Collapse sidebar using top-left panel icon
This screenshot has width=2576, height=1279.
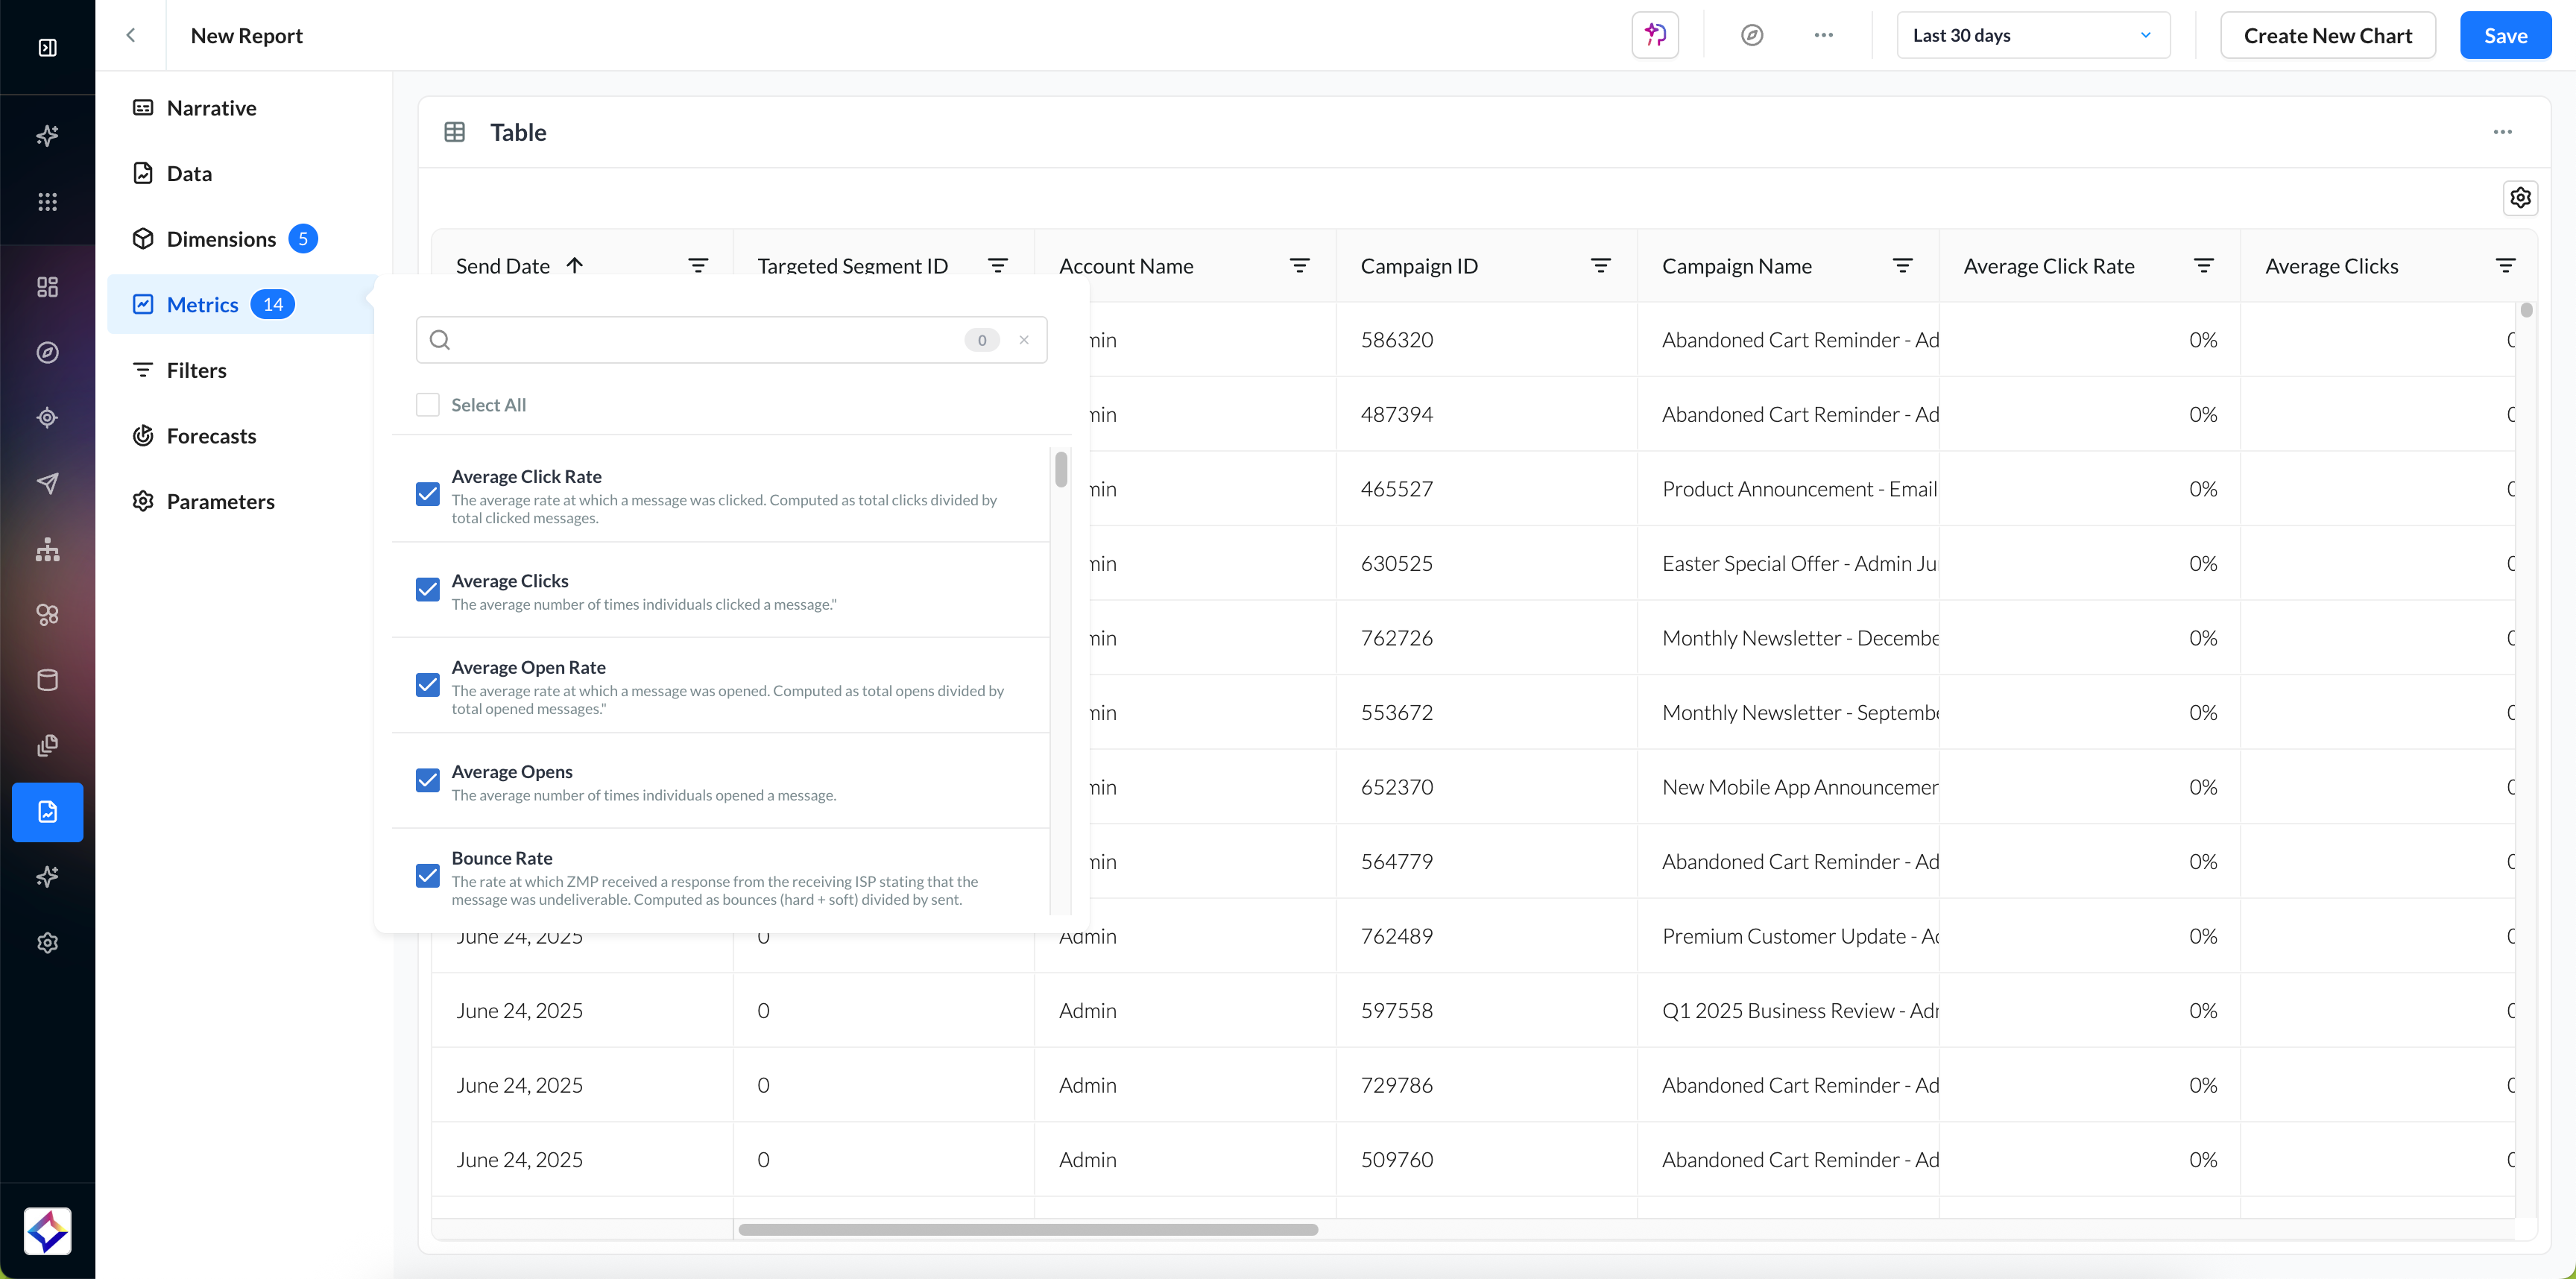47,47
